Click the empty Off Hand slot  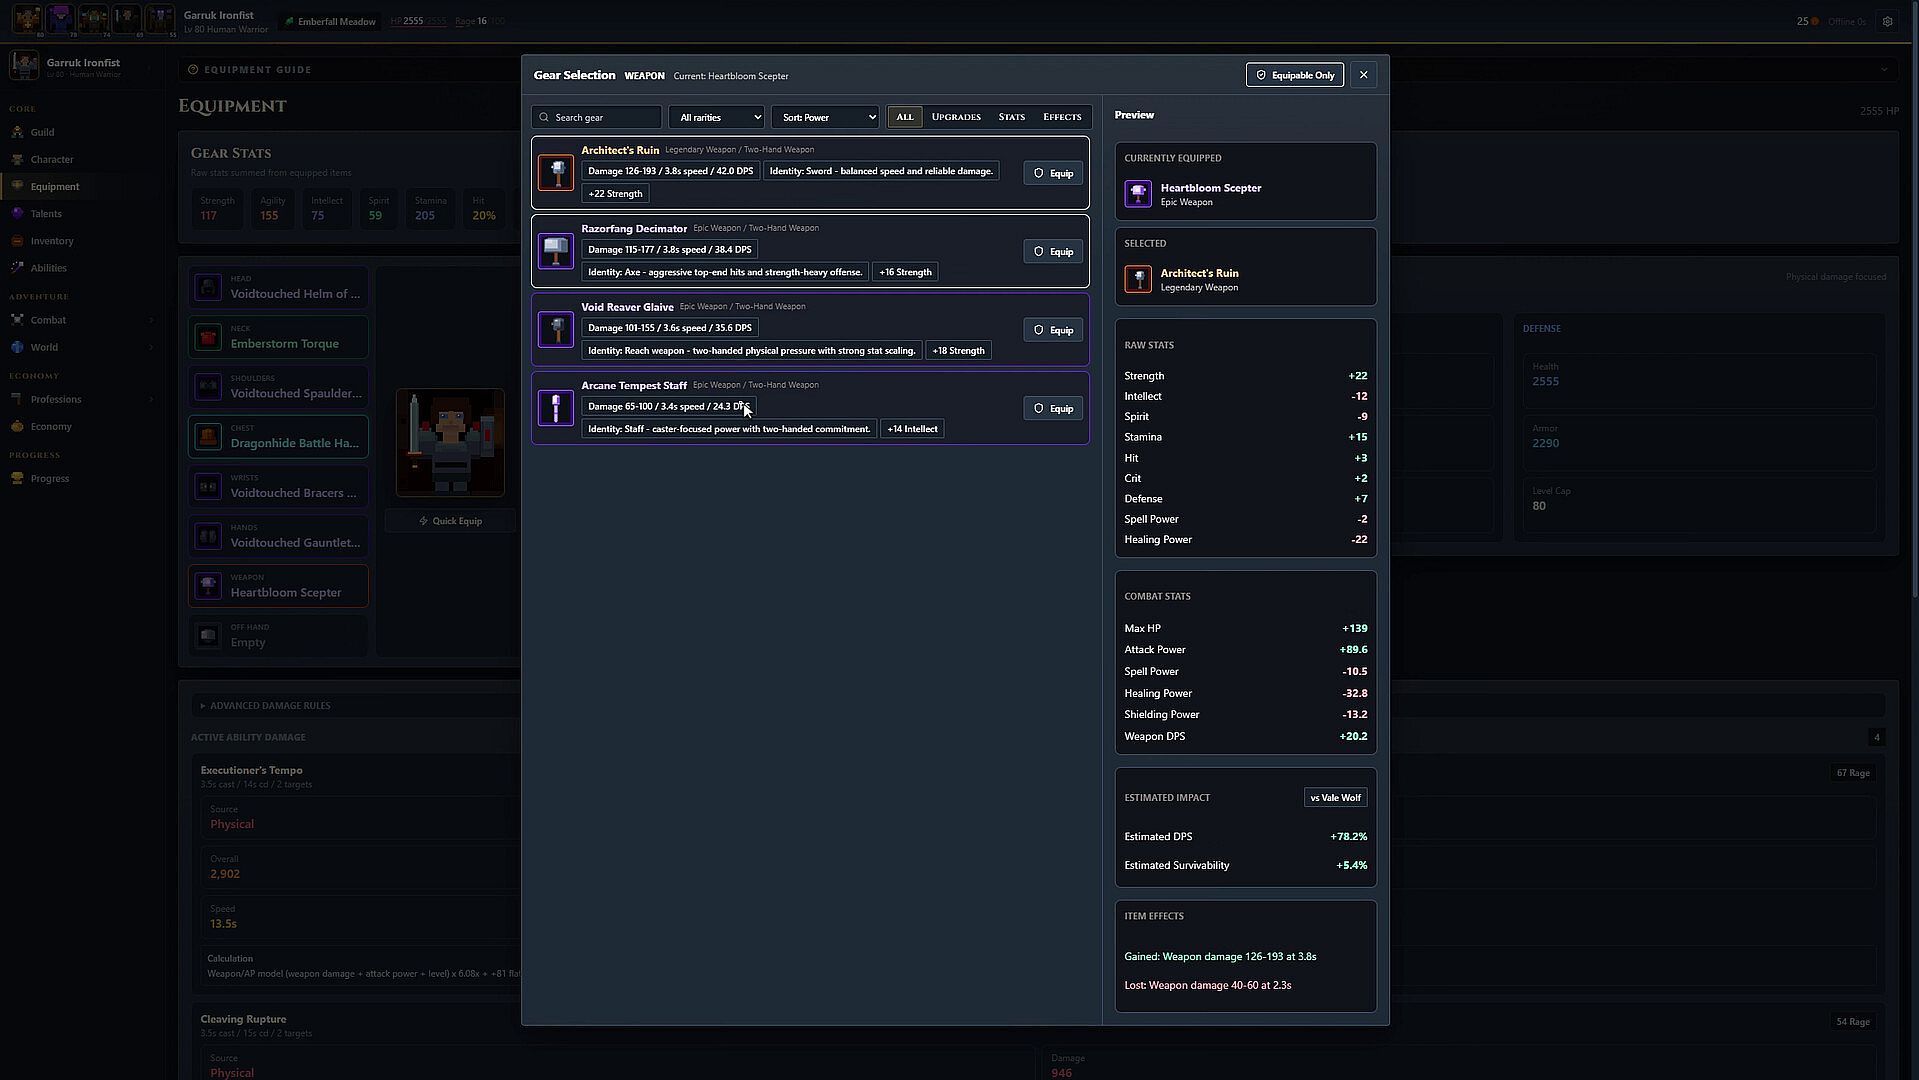(x=278, y=636)
